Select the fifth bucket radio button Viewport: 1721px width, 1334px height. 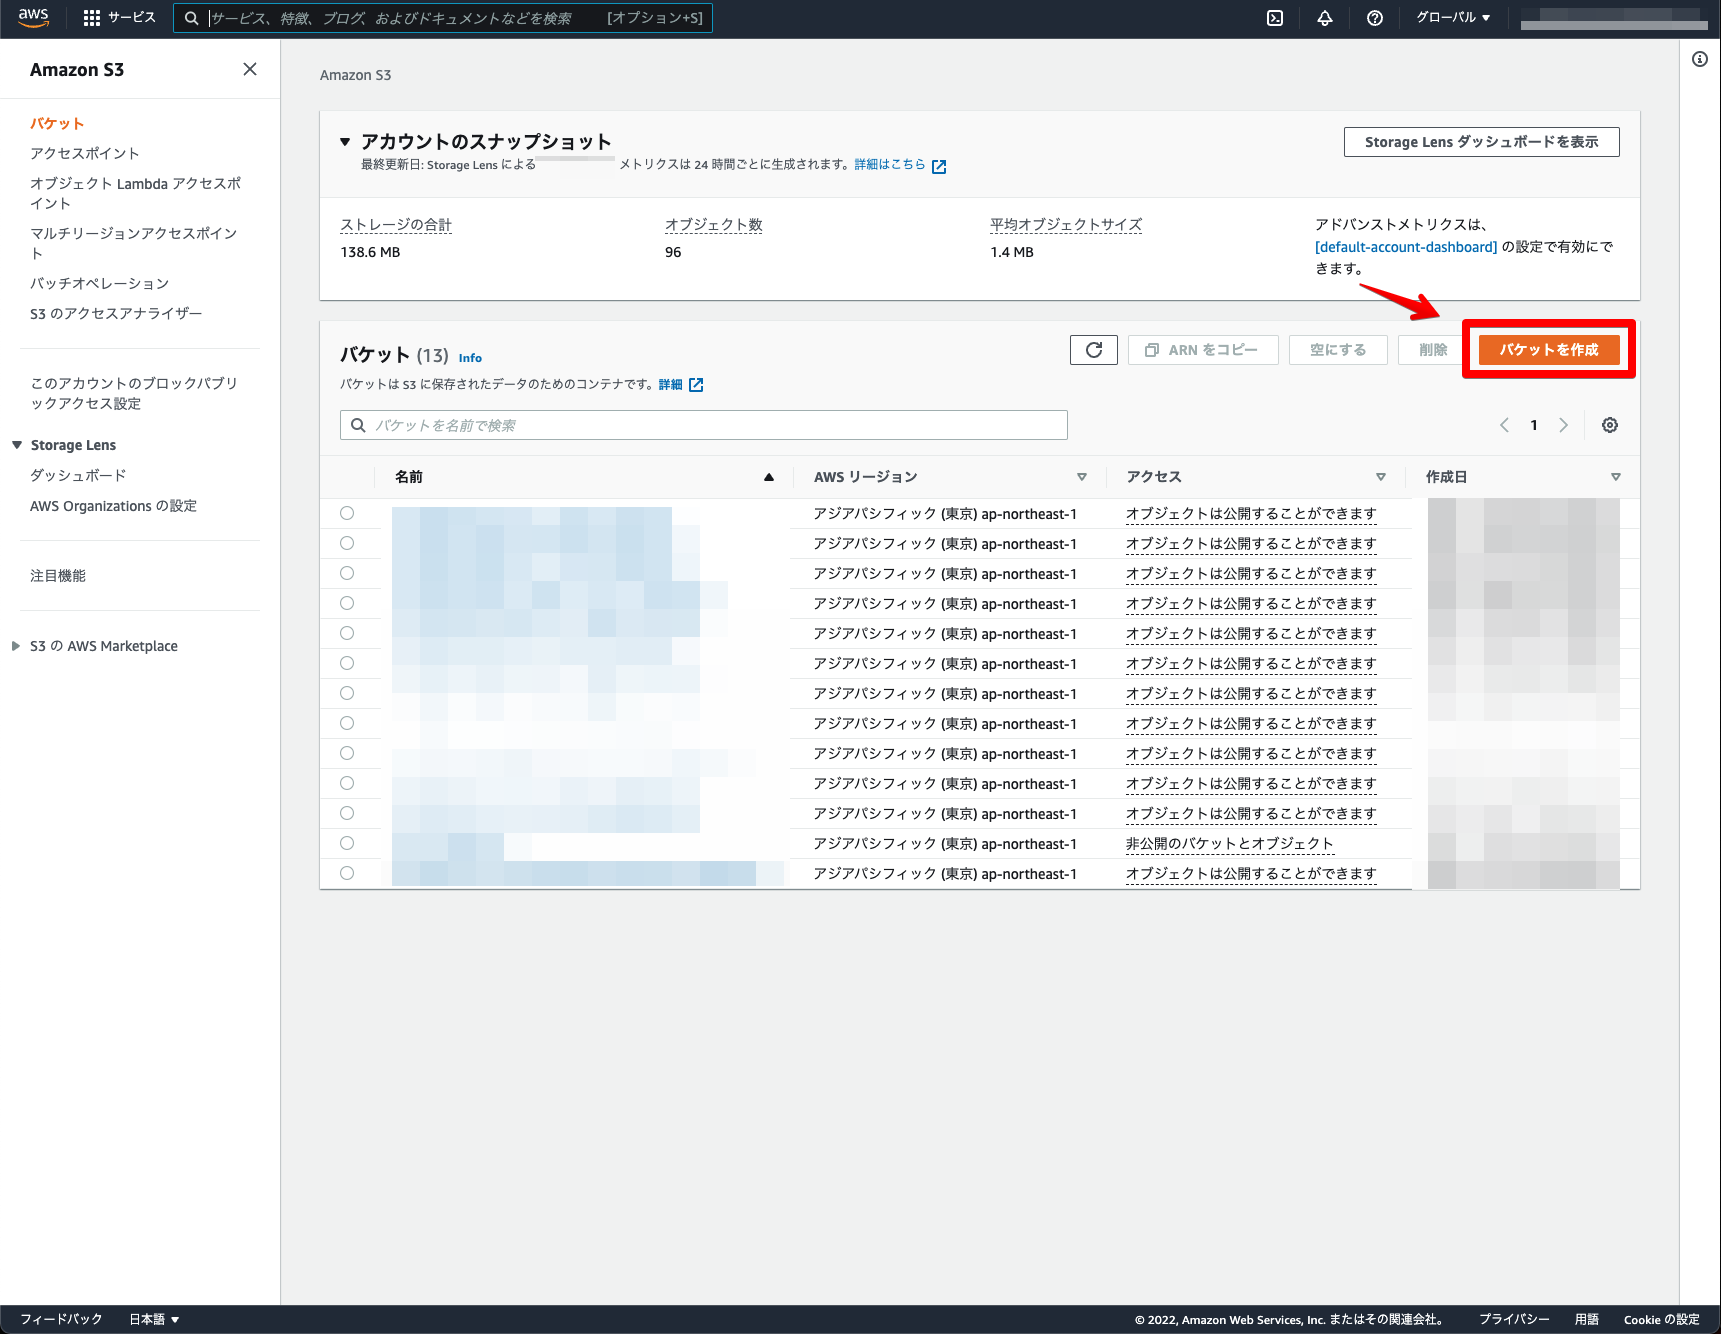(x=347, y=633)
